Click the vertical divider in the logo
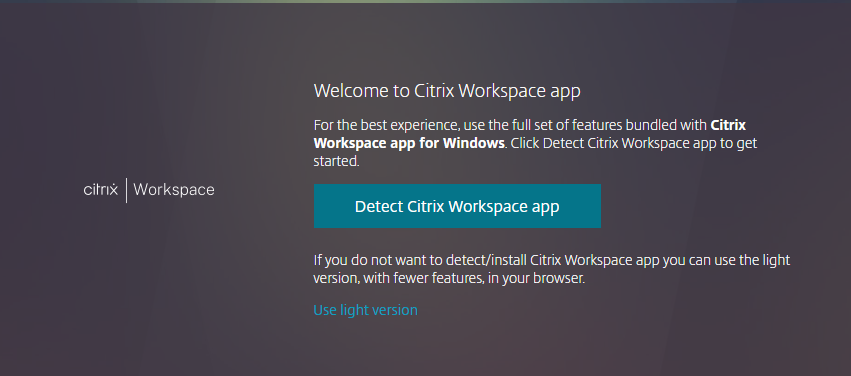Viewport: 851px width, 376px height. (x=126, y=190)
